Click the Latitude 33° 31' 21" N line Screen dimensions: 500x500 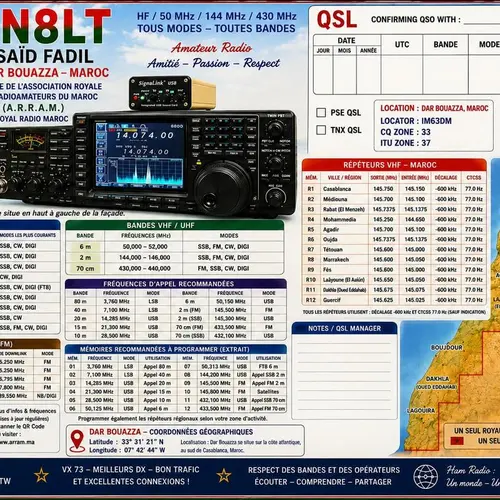tap(126, 442)
